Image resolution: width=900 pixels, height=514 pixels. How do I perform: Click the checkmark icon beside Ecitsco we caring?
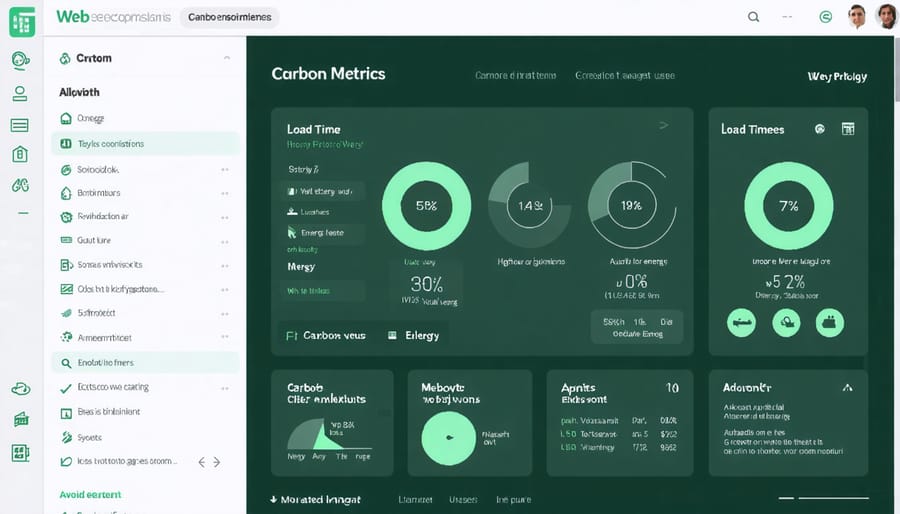[x=66, y=388]
